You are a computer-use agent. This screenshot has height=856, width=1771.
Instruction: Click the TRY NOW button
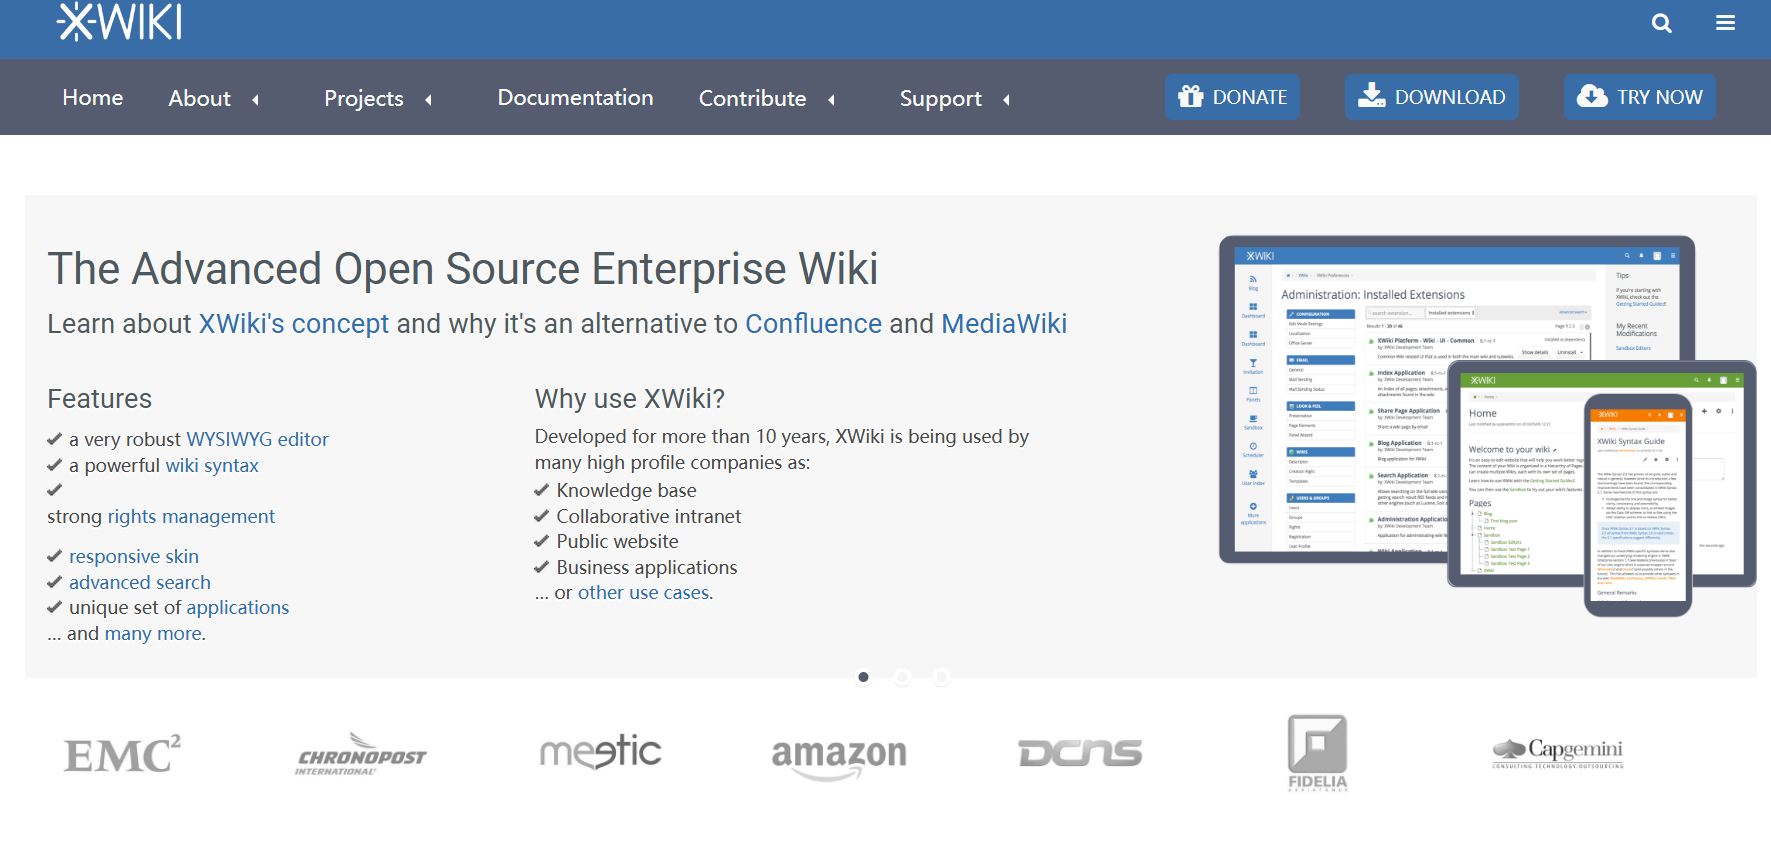tap(1640, 97)
